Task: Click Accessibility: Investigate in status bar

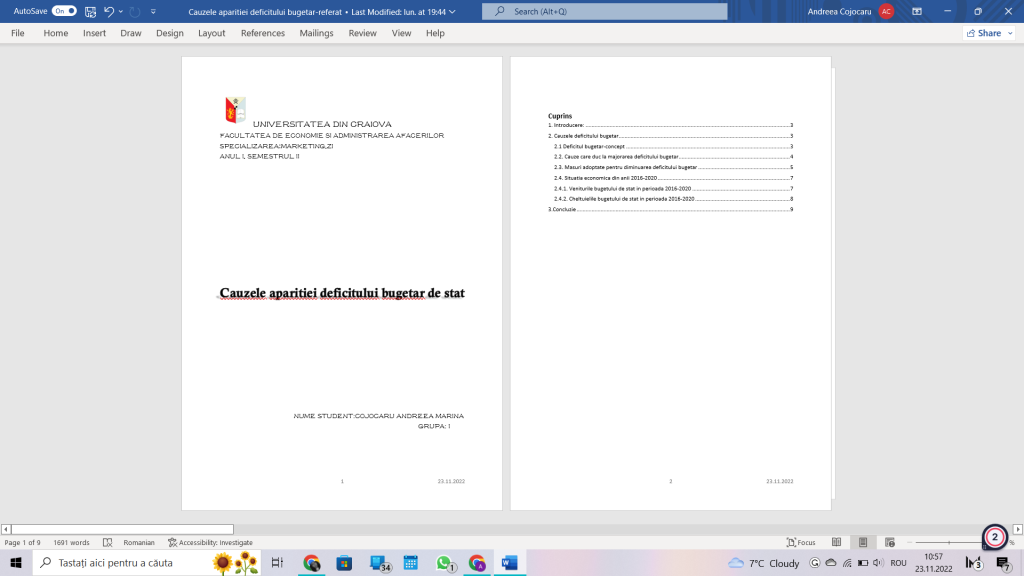Action: tap(210, 542)
